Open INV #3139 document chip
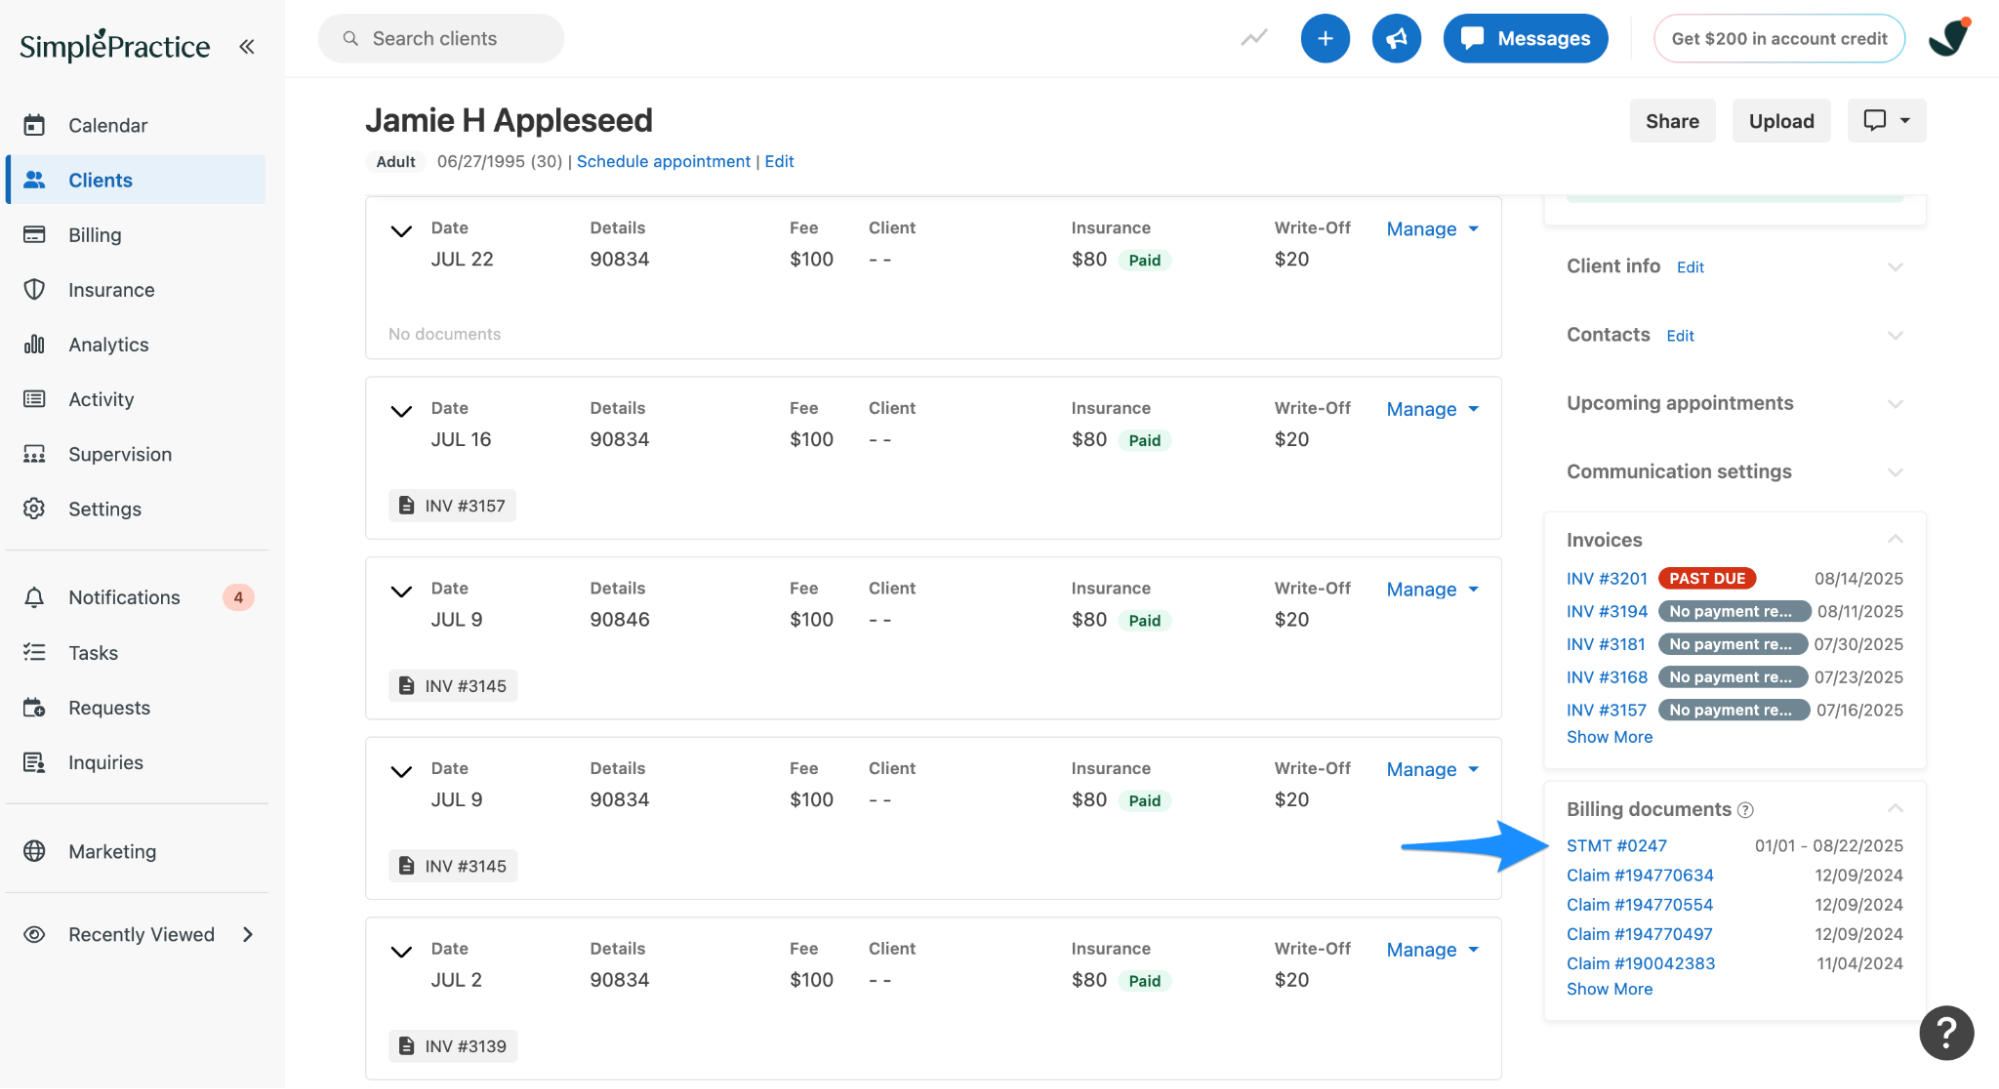The image size is (1999, 1089). (453, 1045)
